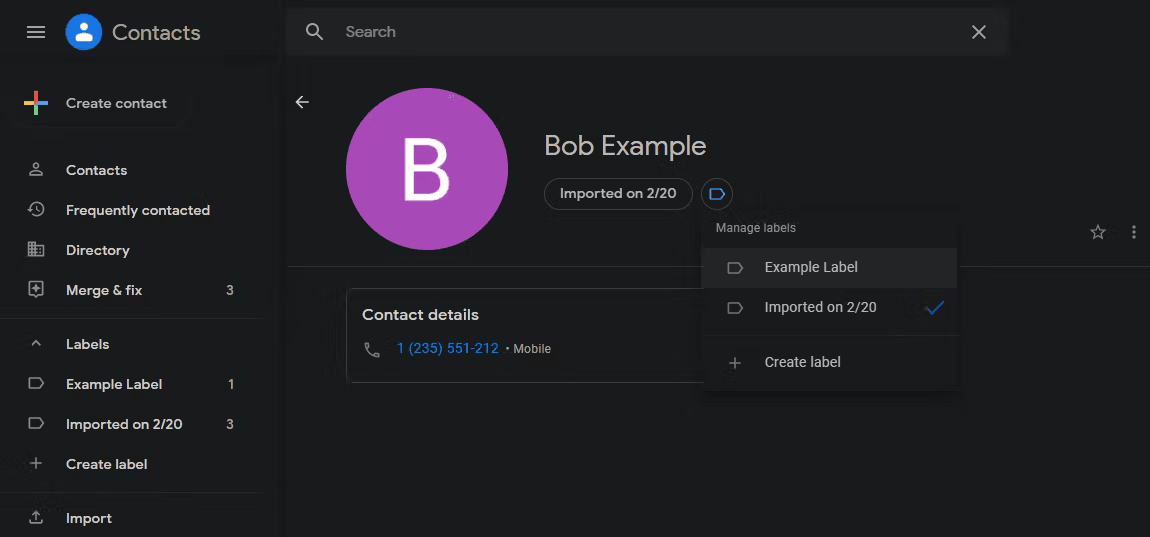Clear search with the X icon

point(978,32)
